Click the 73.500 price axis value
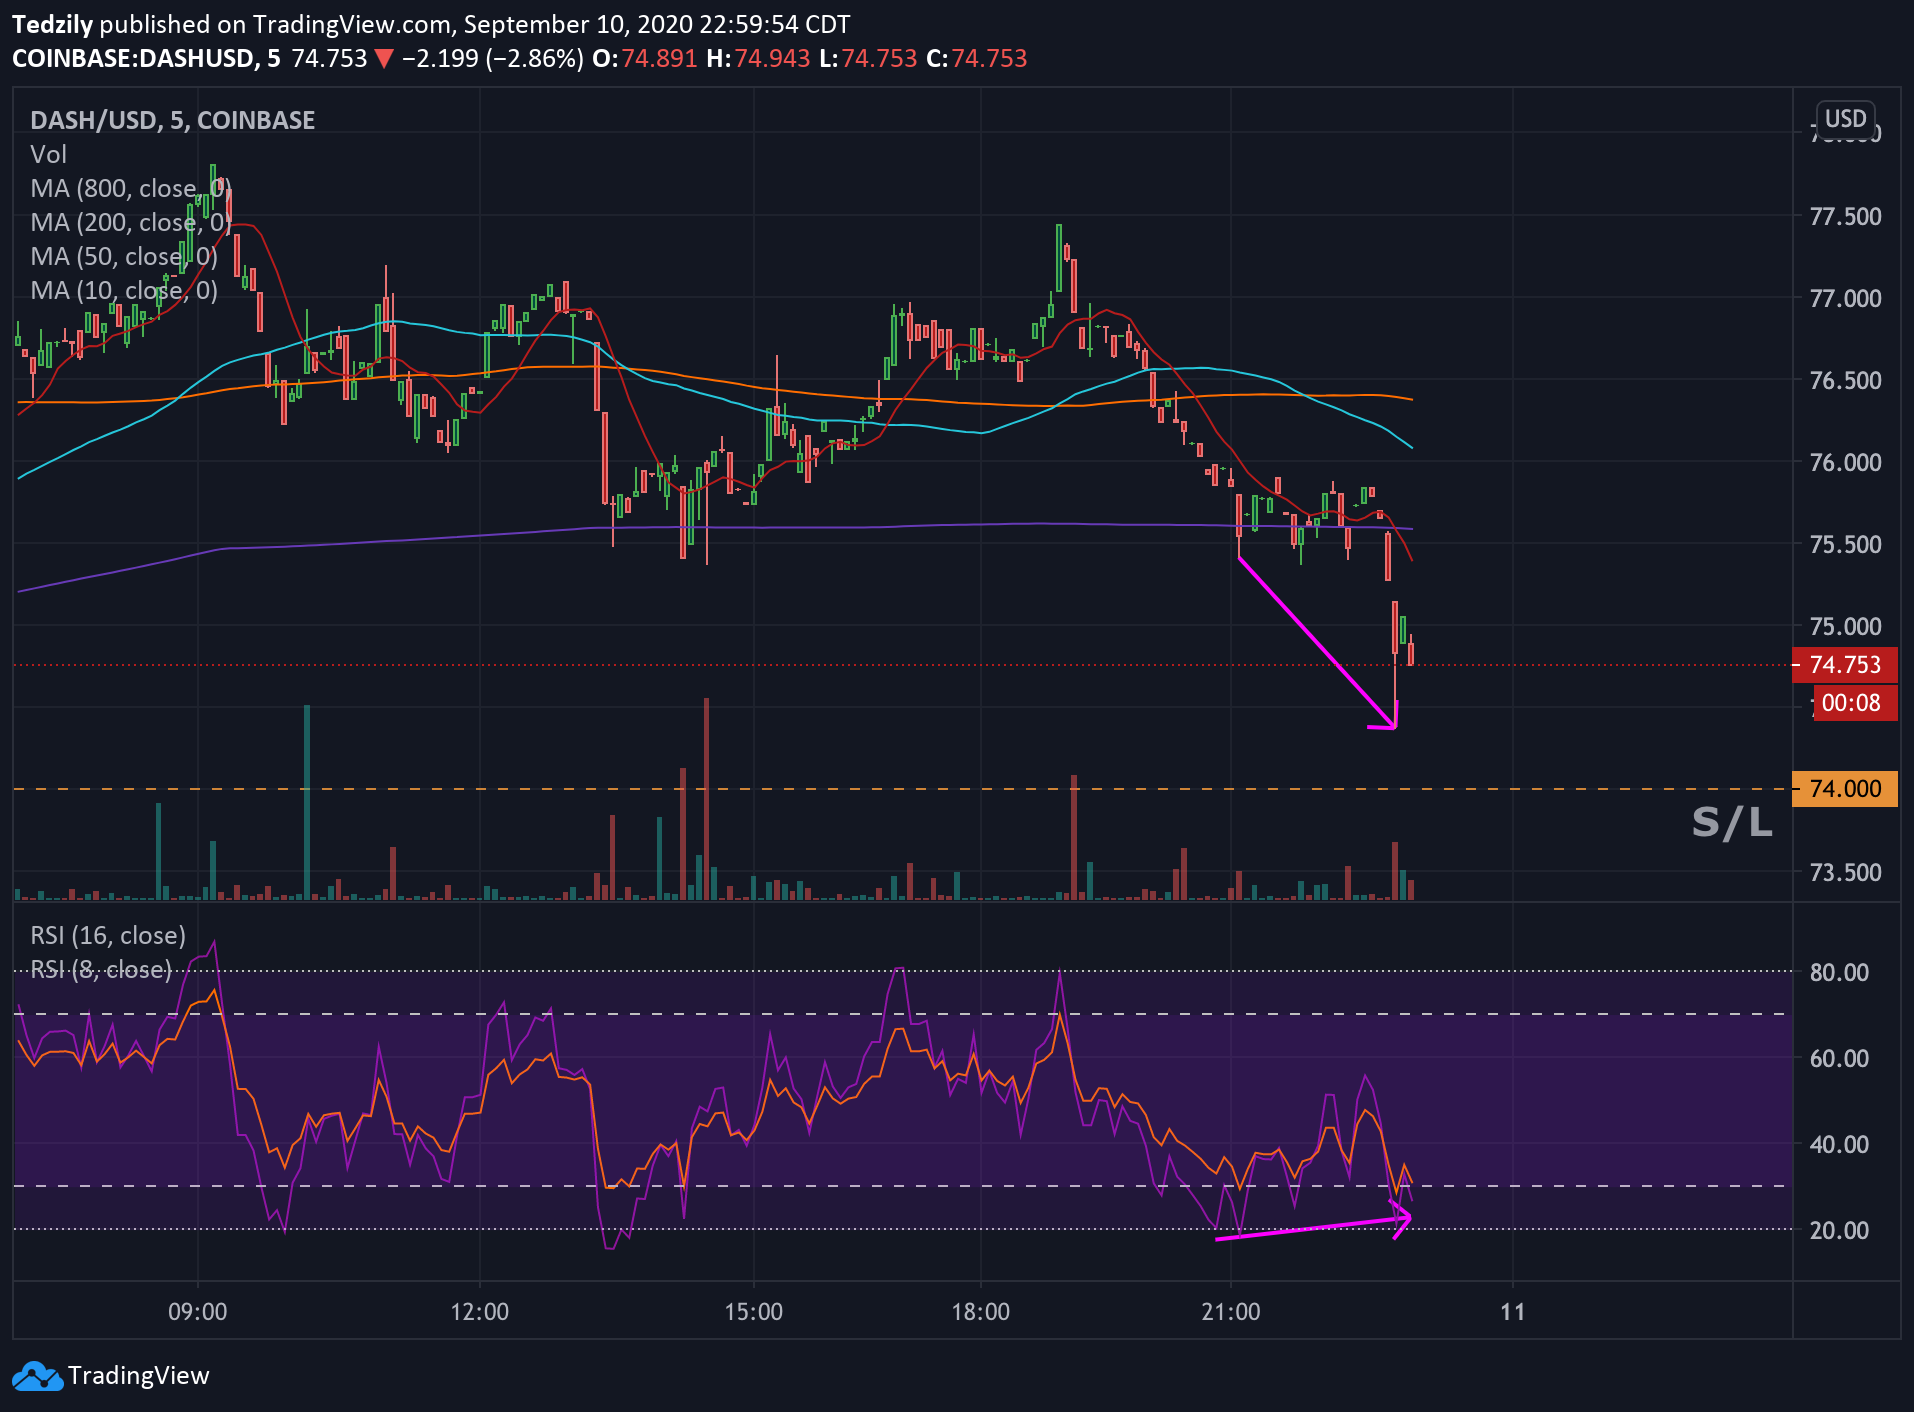 1845,873
